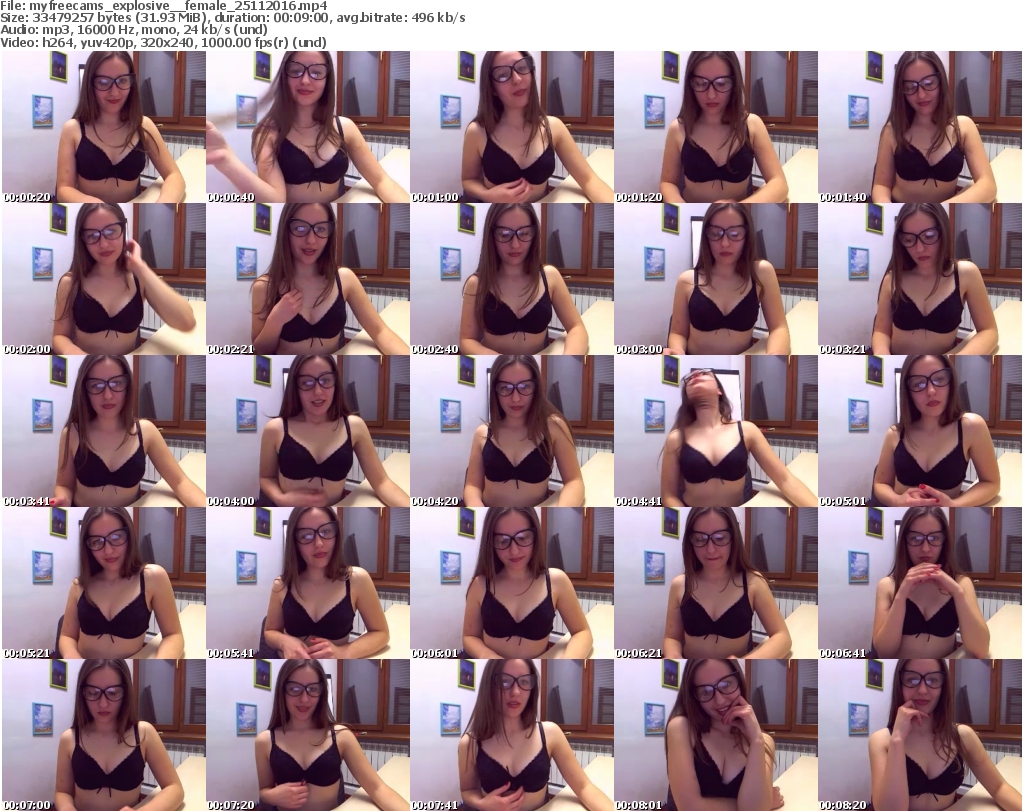The image size is (1024, 811).
Task: Click the Video h264 info line
Action: 163,42
